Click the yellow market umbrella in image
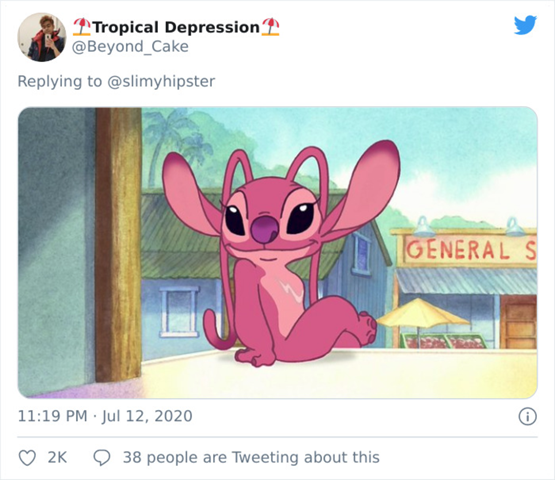Screen dimensions: 555x480 [x=422, y=313]
